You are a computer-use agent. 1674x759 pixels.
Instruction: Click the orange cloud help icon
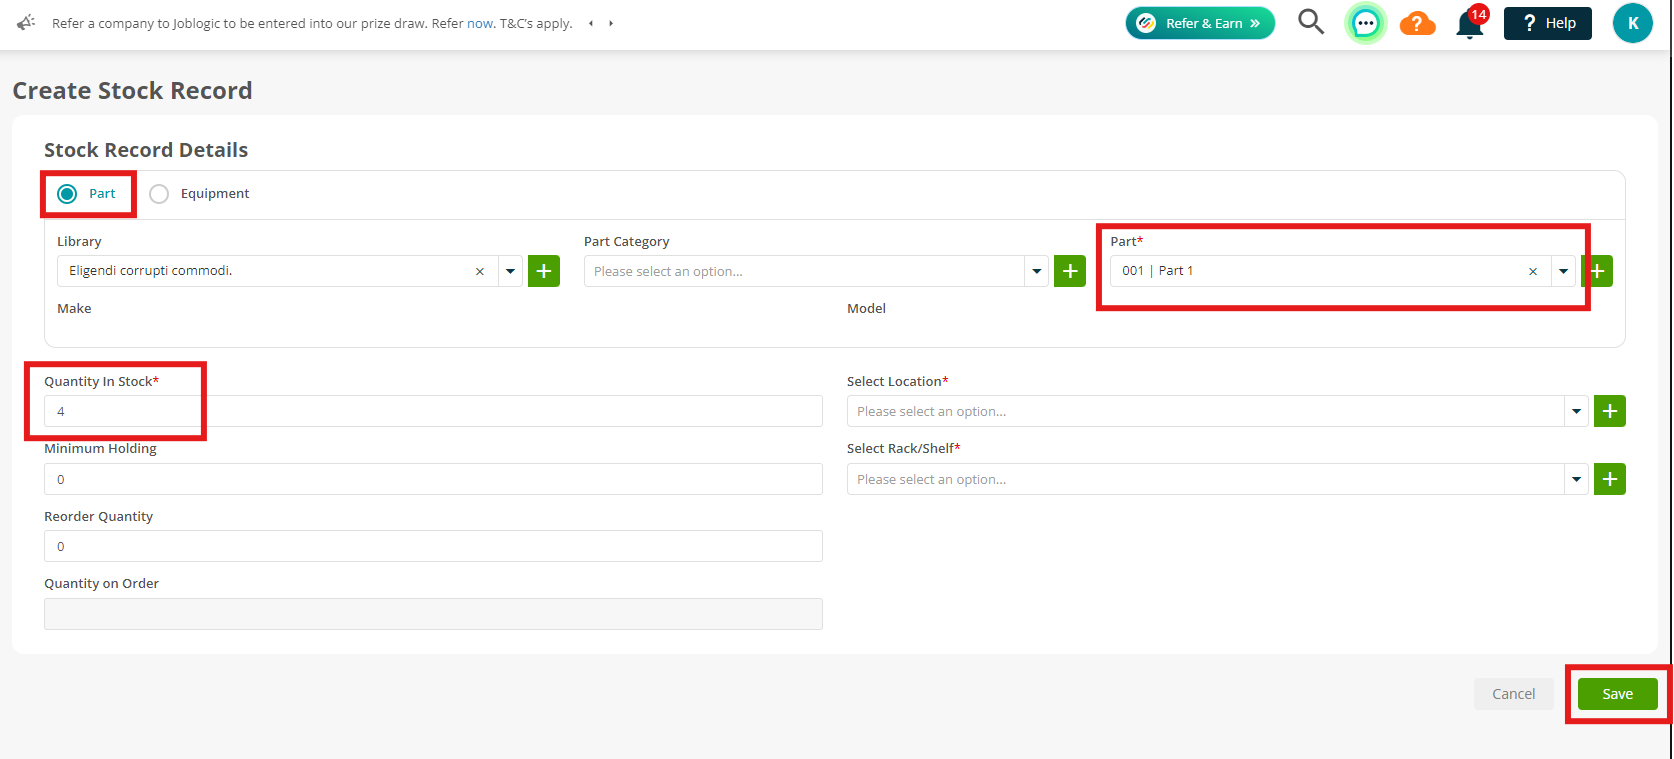click(1417, 23)
